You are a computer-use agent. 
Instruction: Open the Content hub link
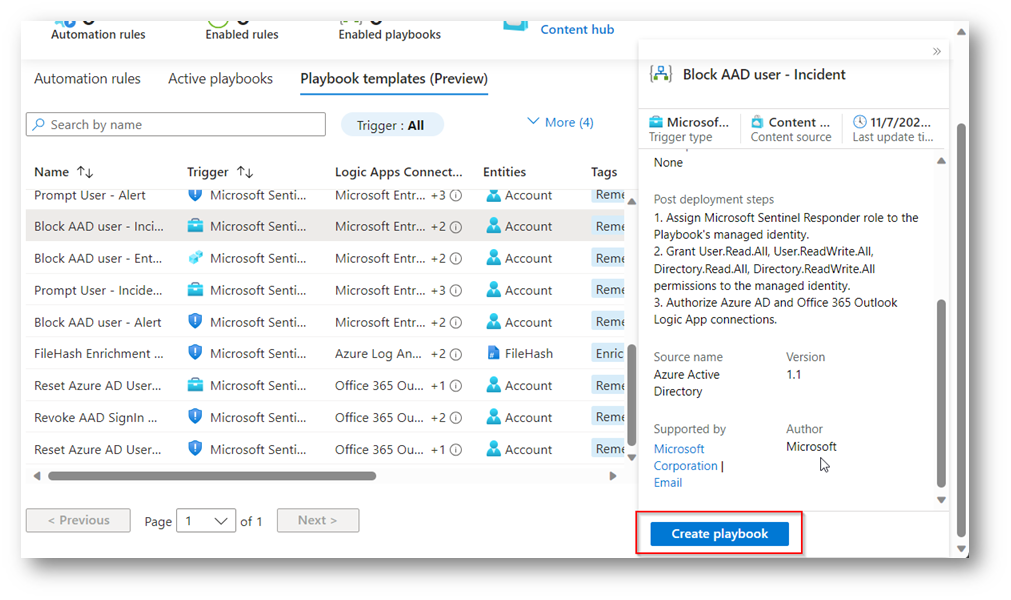(577, 29)
